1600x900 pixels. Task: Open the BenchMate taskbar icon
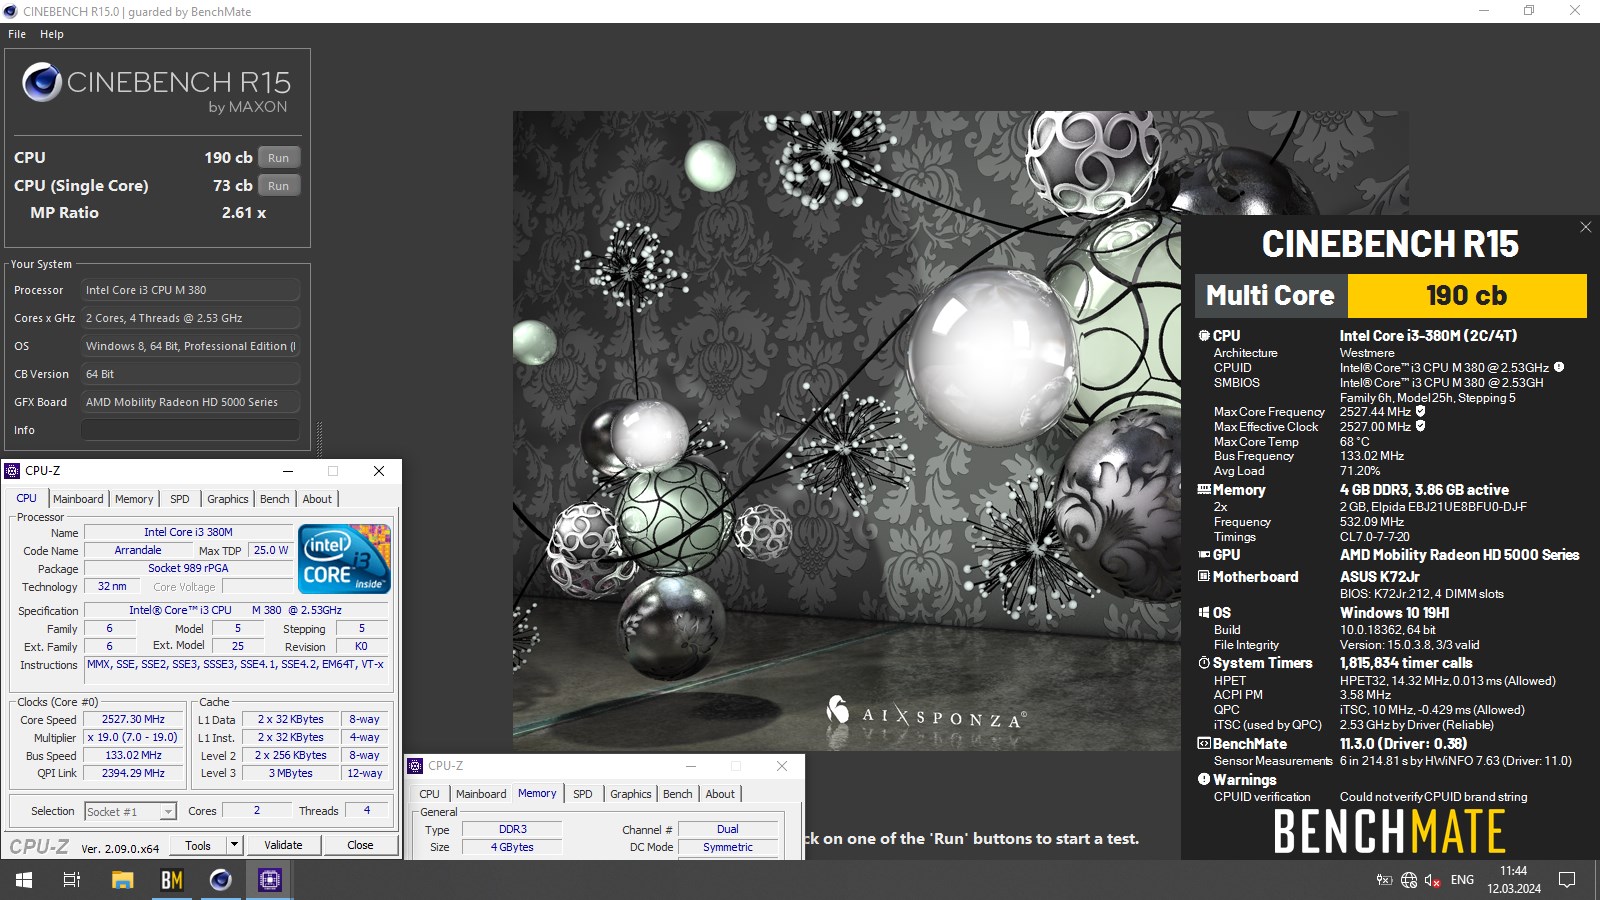[172, 880]
